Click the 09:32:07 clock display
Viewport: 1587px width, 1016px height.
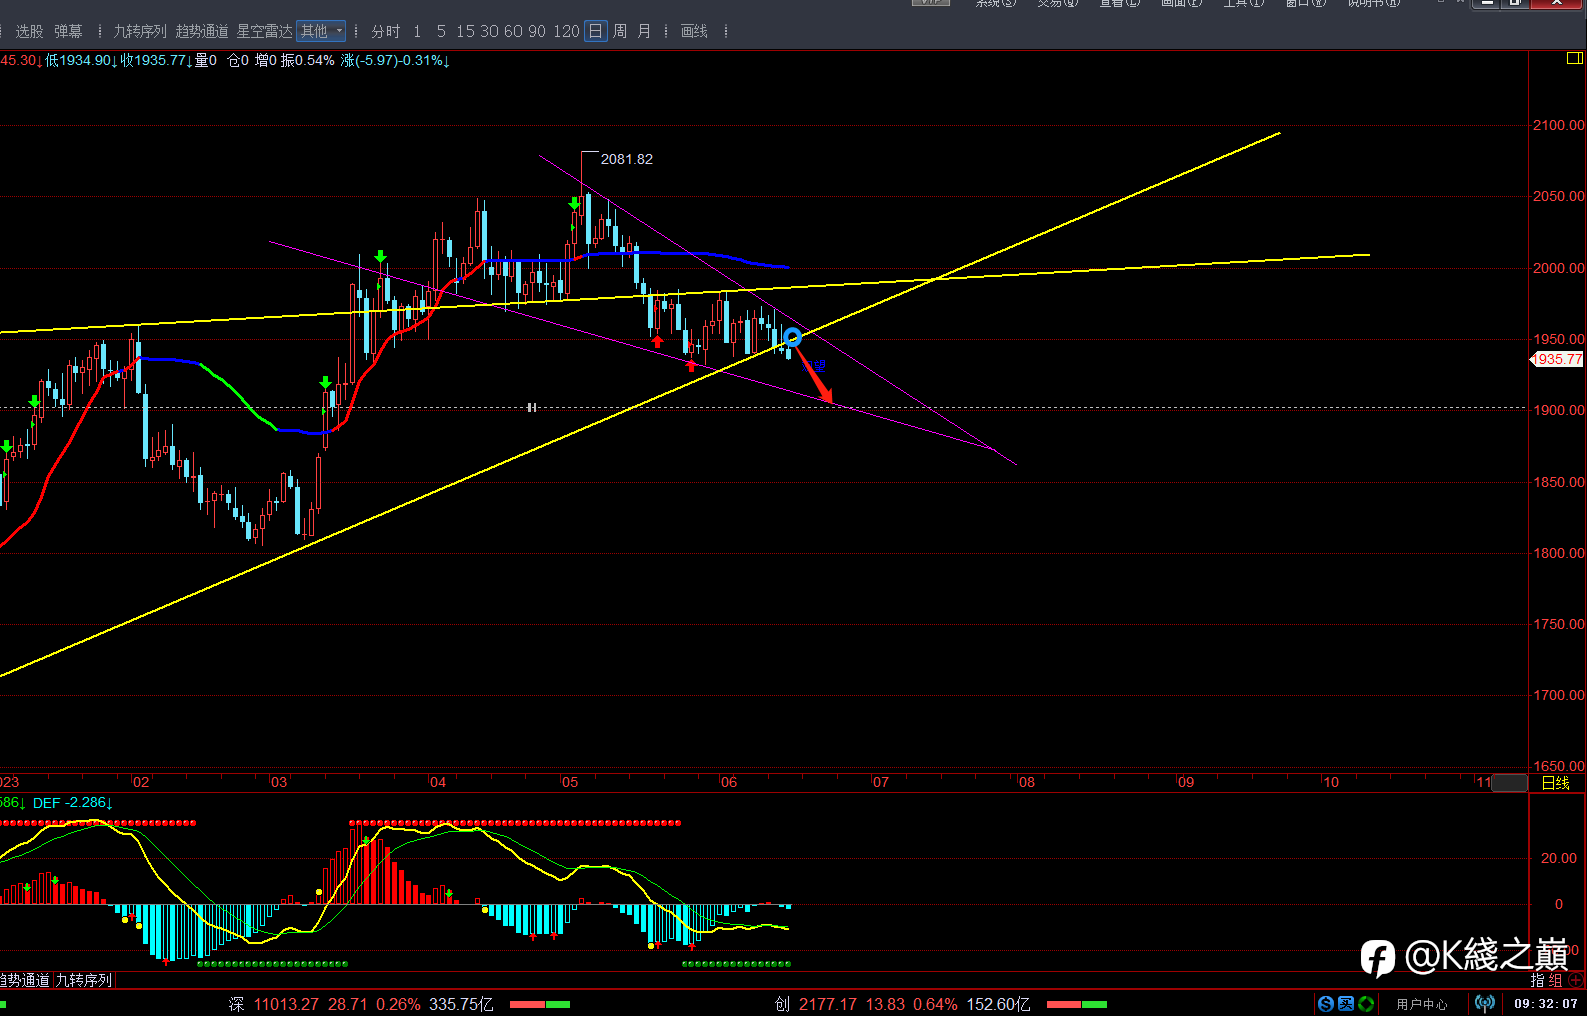(1546, 1004)
